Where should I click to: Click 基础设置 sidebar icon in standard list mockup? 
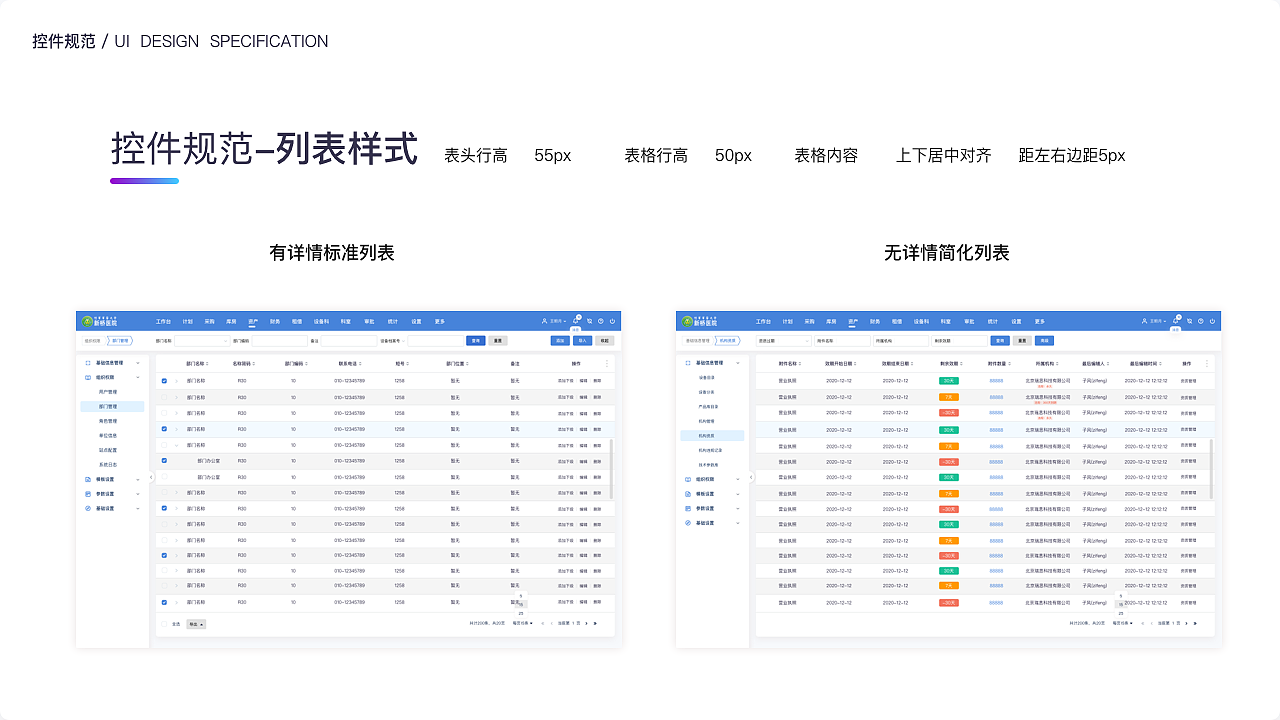point(87,509)
